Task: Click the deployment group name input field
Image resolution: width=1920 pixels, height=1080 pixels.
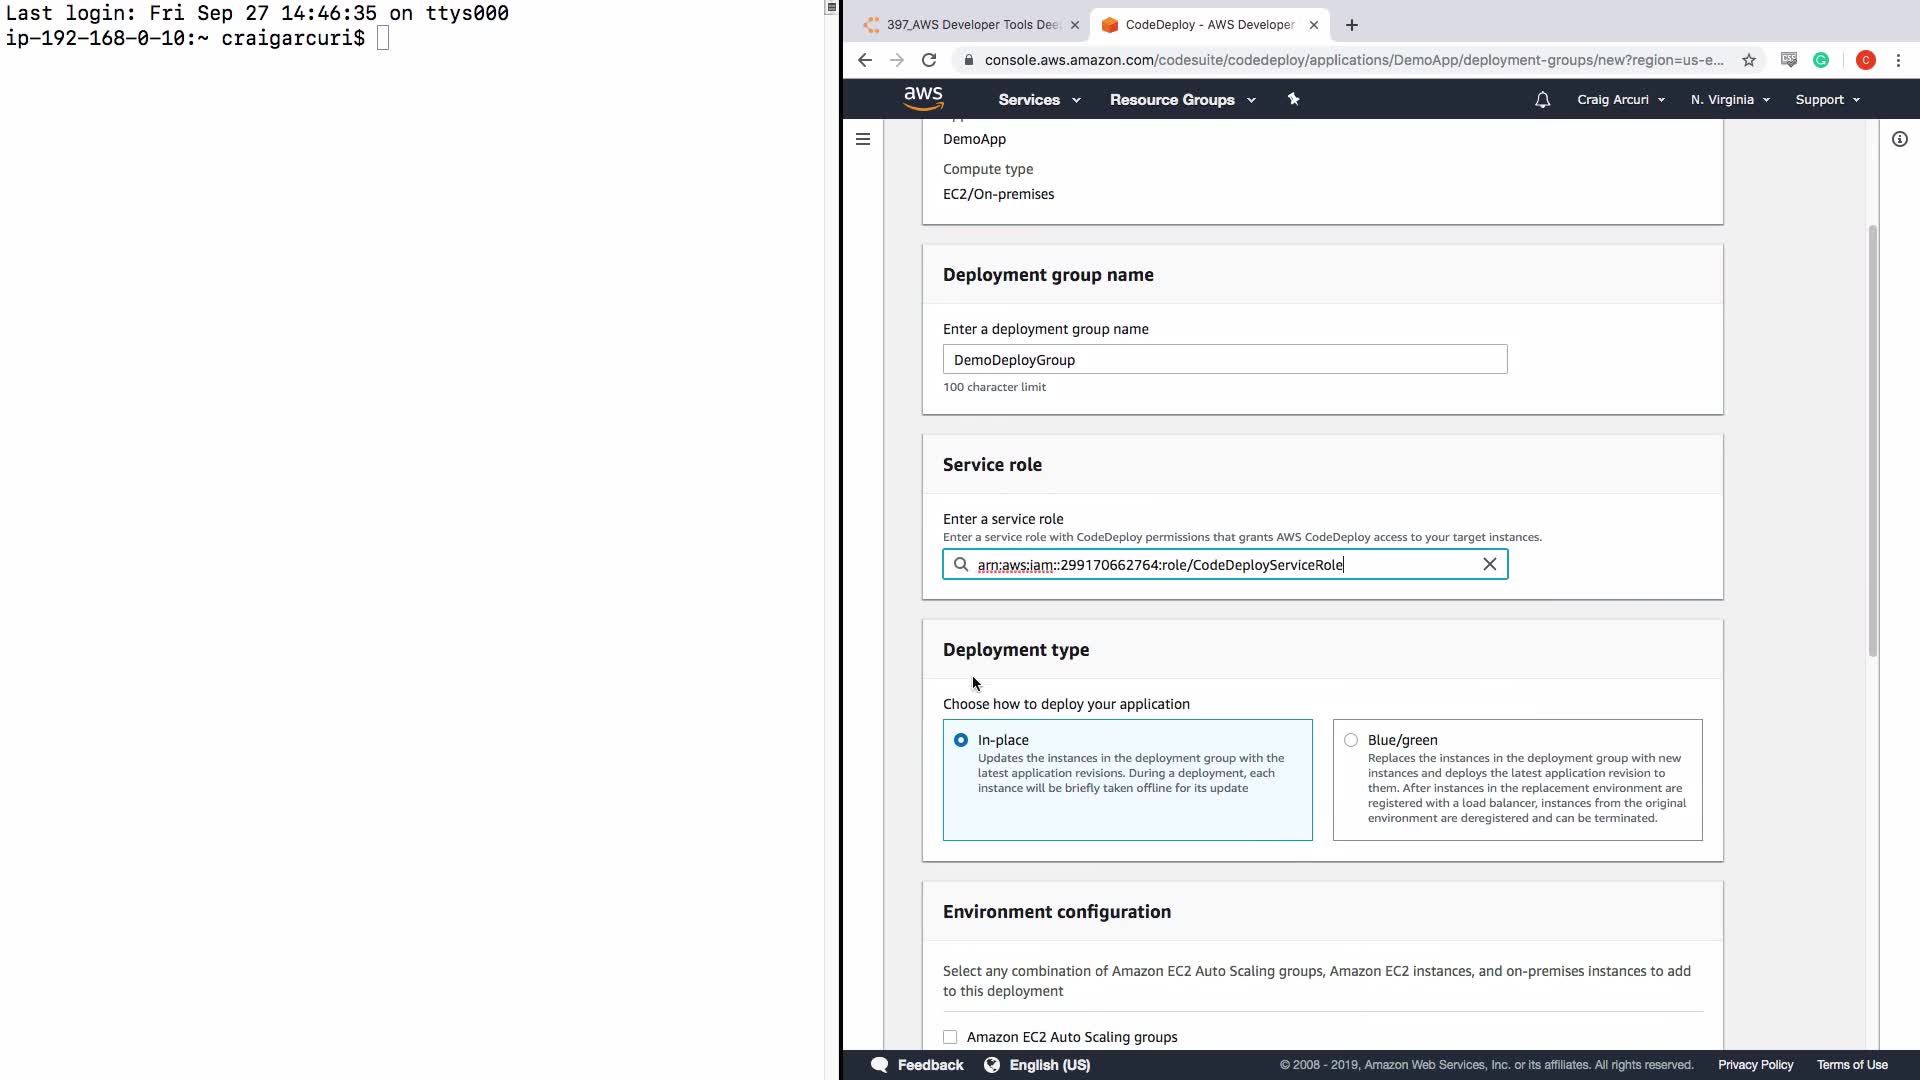Action: [x=1224, y=360]
